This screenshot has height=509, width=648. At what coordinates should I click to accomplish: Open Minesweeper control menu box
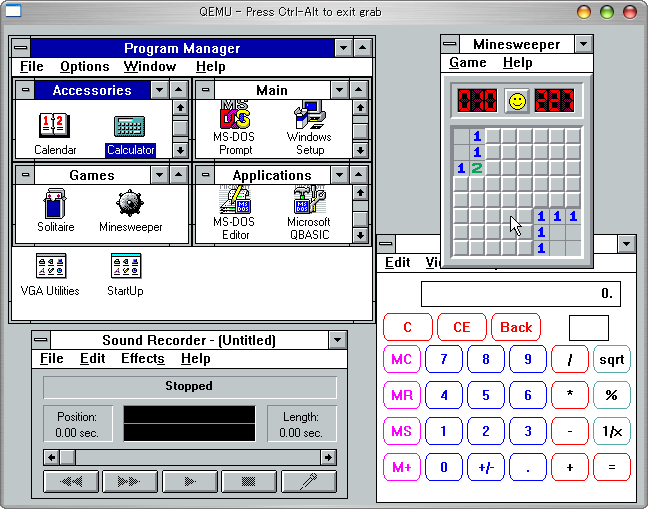(450, 44)
